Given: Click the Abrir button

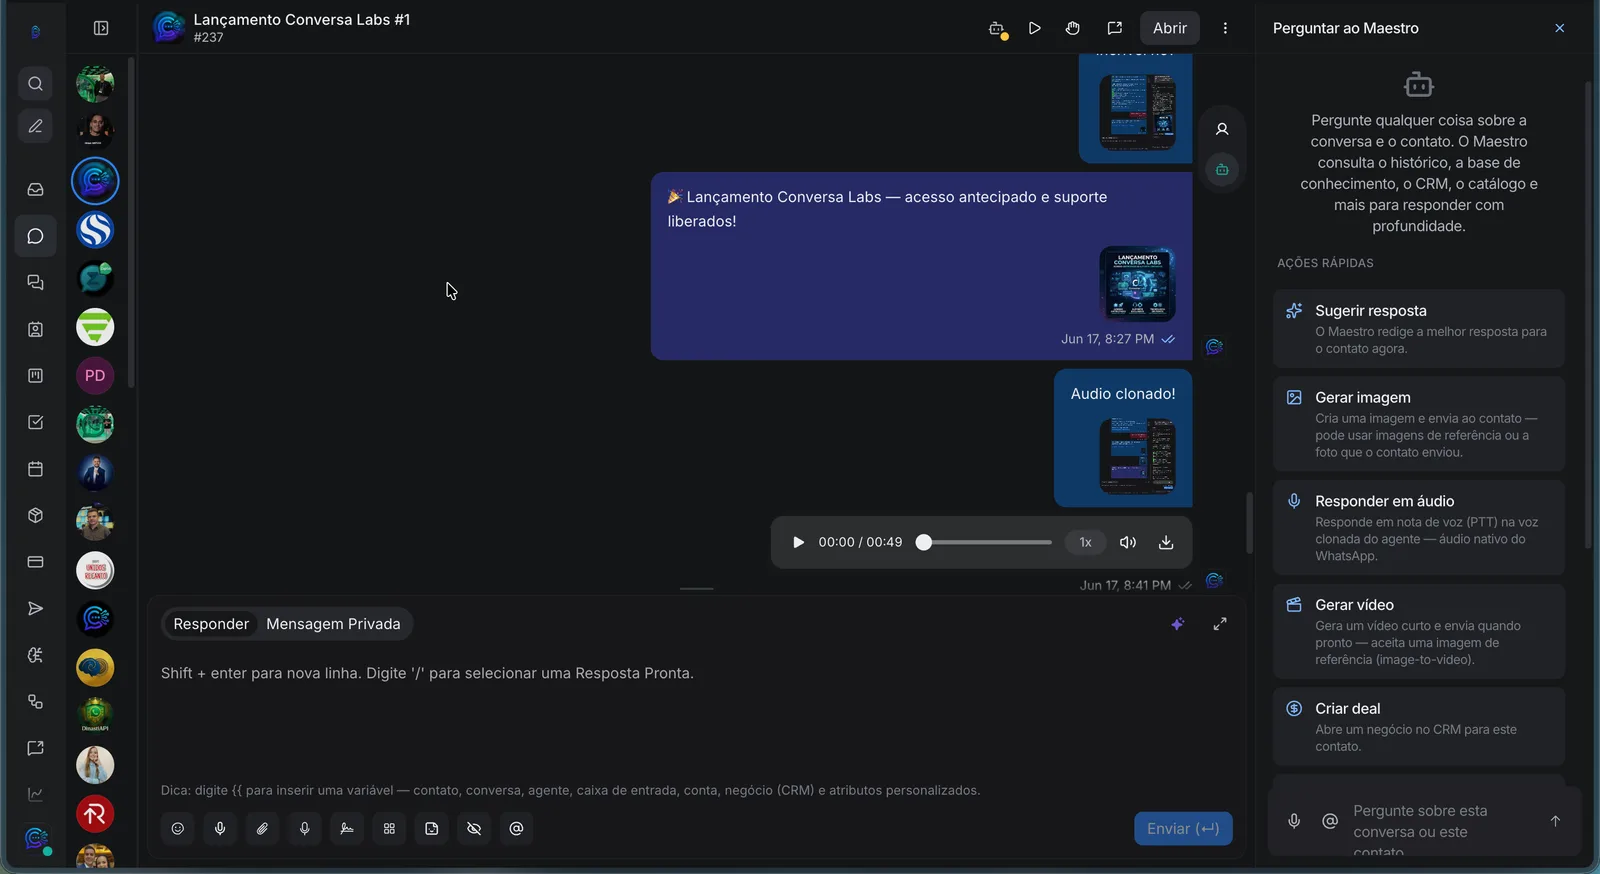Looking at the screenshot, I should 1170,28.
